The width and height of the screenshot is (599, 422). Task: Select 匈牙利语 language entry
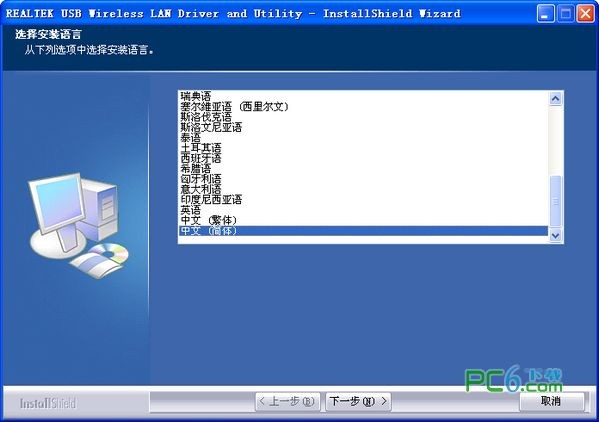tap(364, 178)
